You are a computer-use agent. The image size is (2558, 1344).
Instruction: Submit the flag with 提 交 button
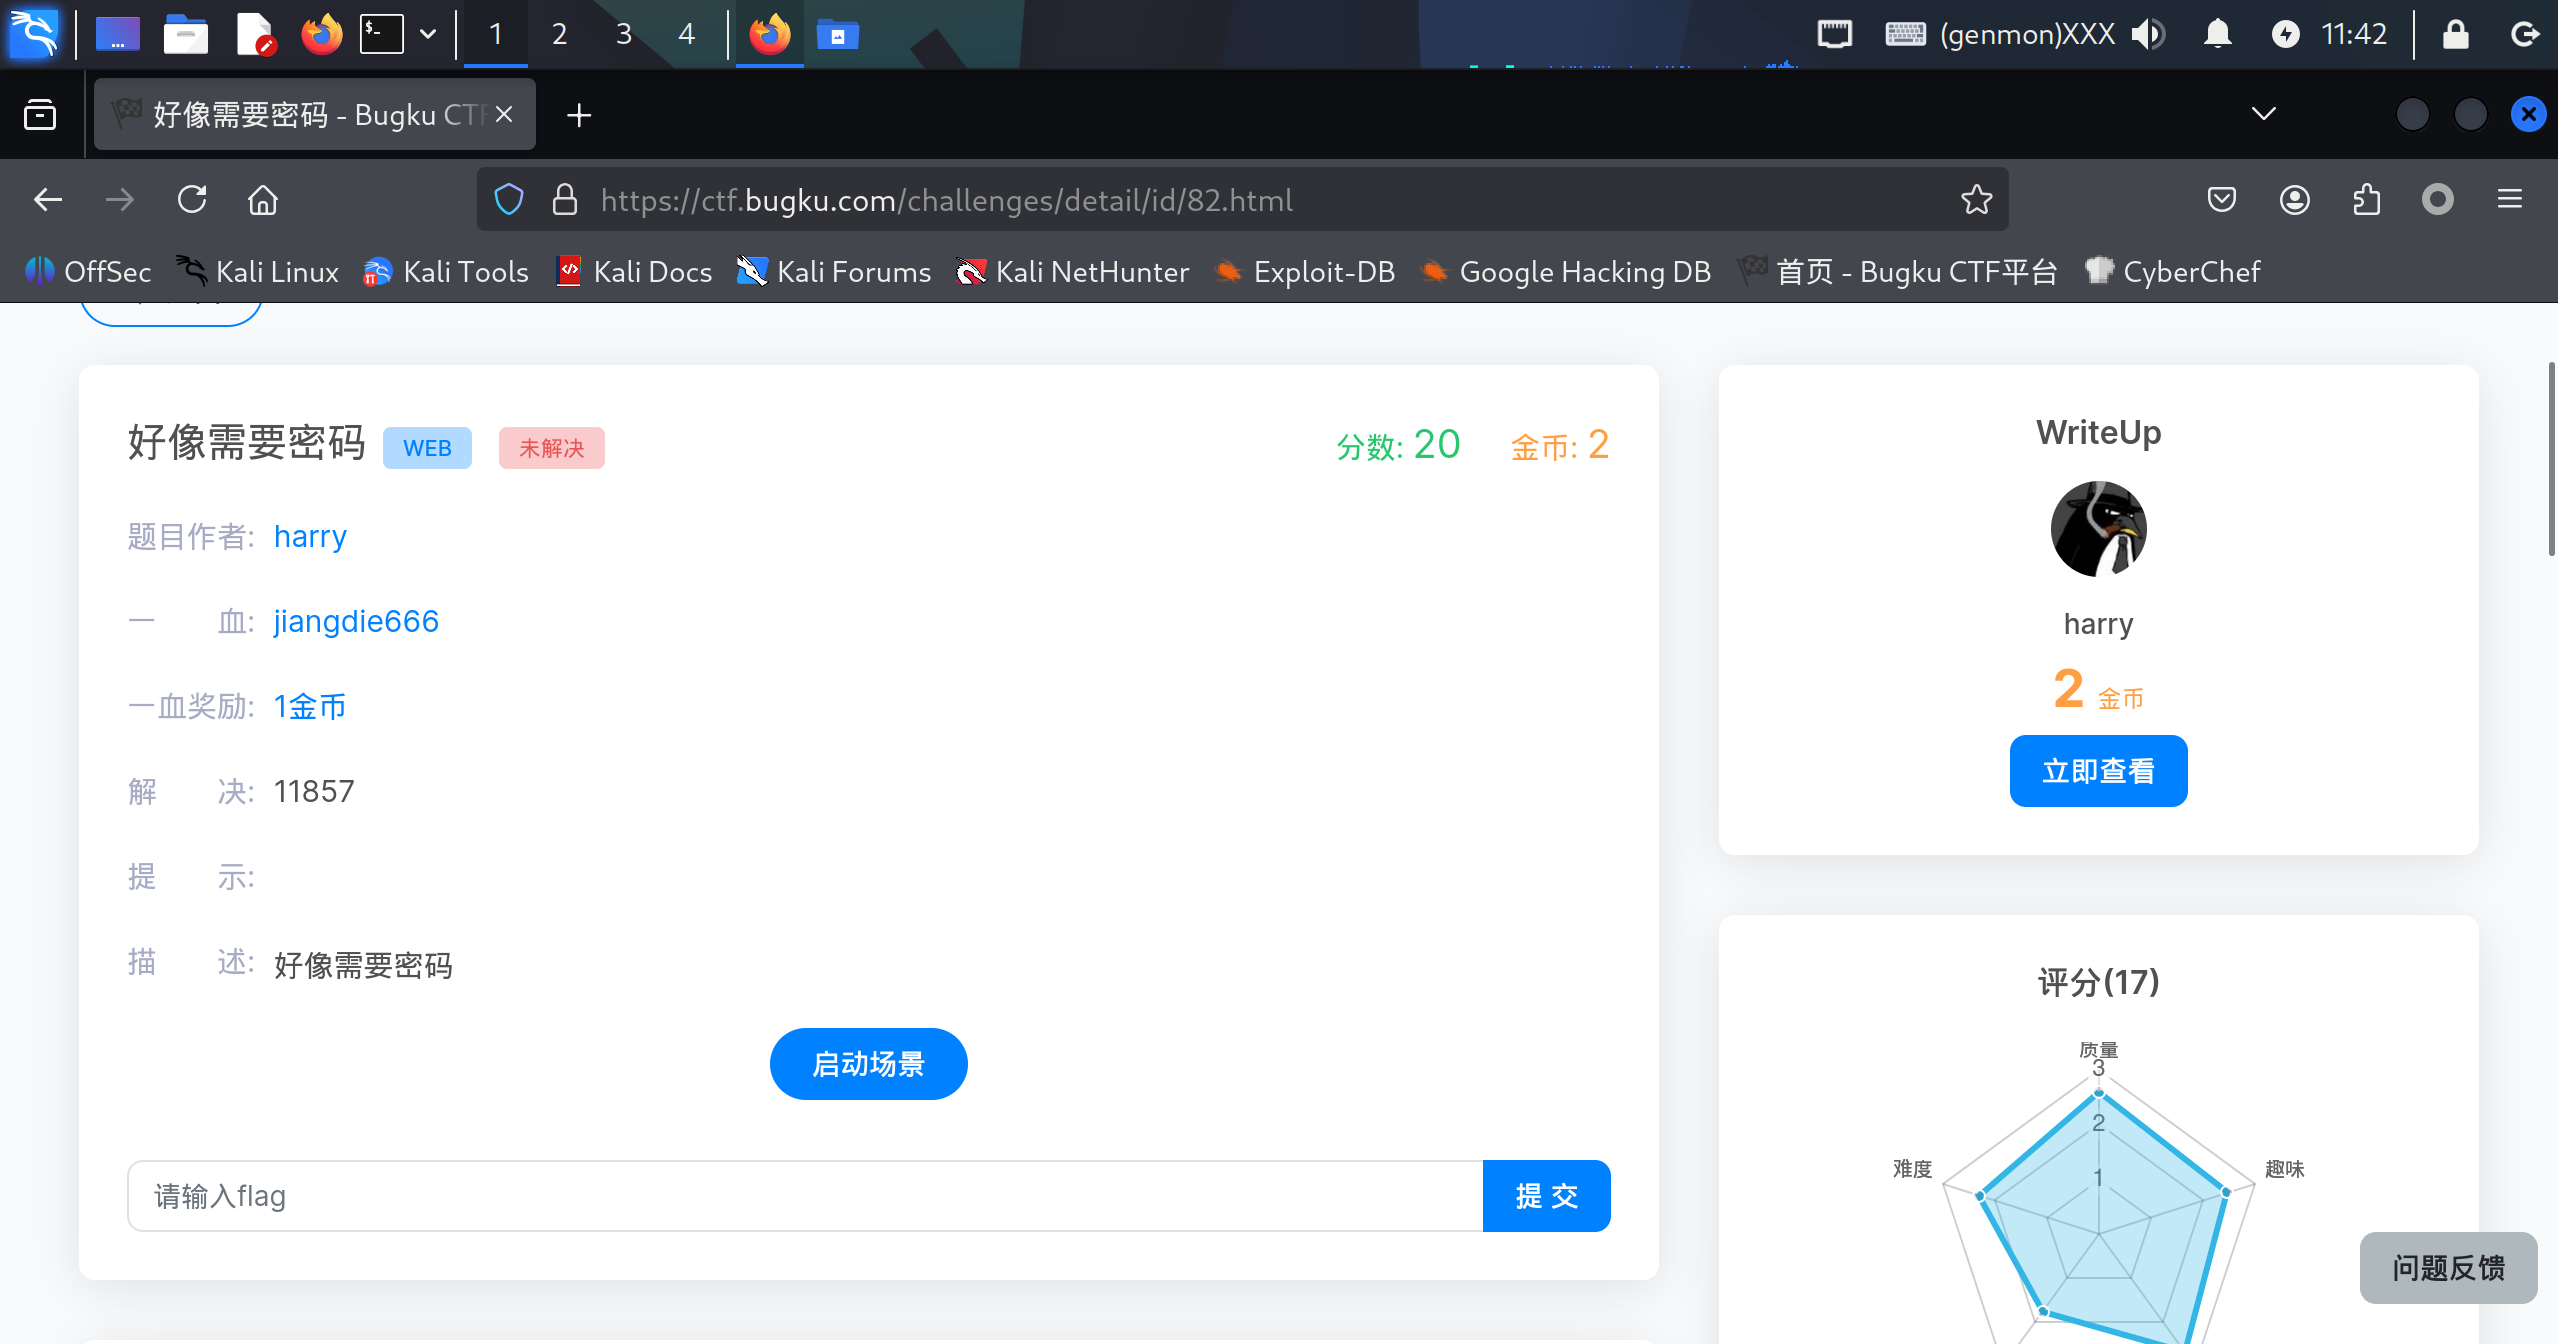tap(1546, 1196)
